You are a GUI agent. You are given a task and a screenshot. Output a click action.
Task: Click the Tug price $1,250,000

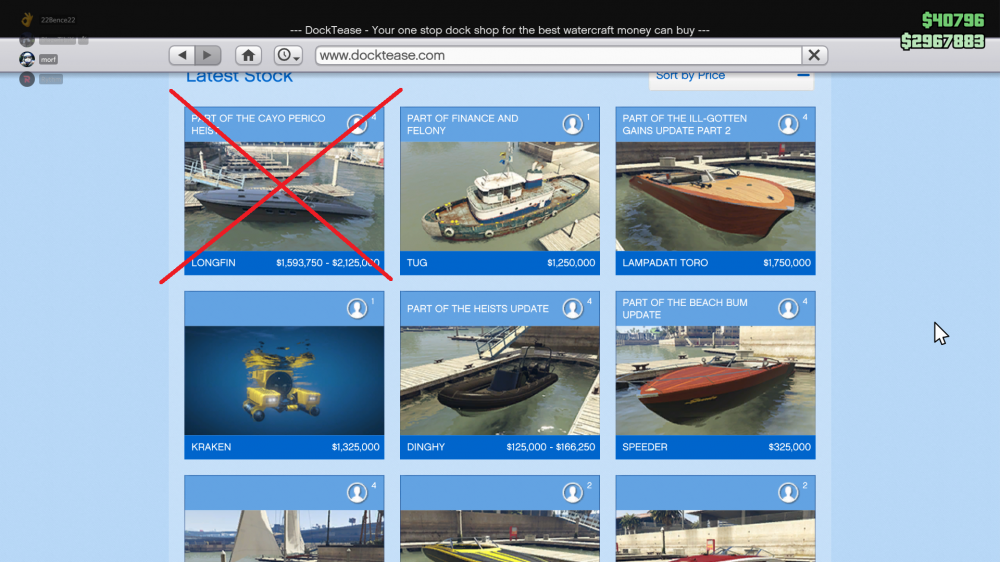tap(571, 263)
